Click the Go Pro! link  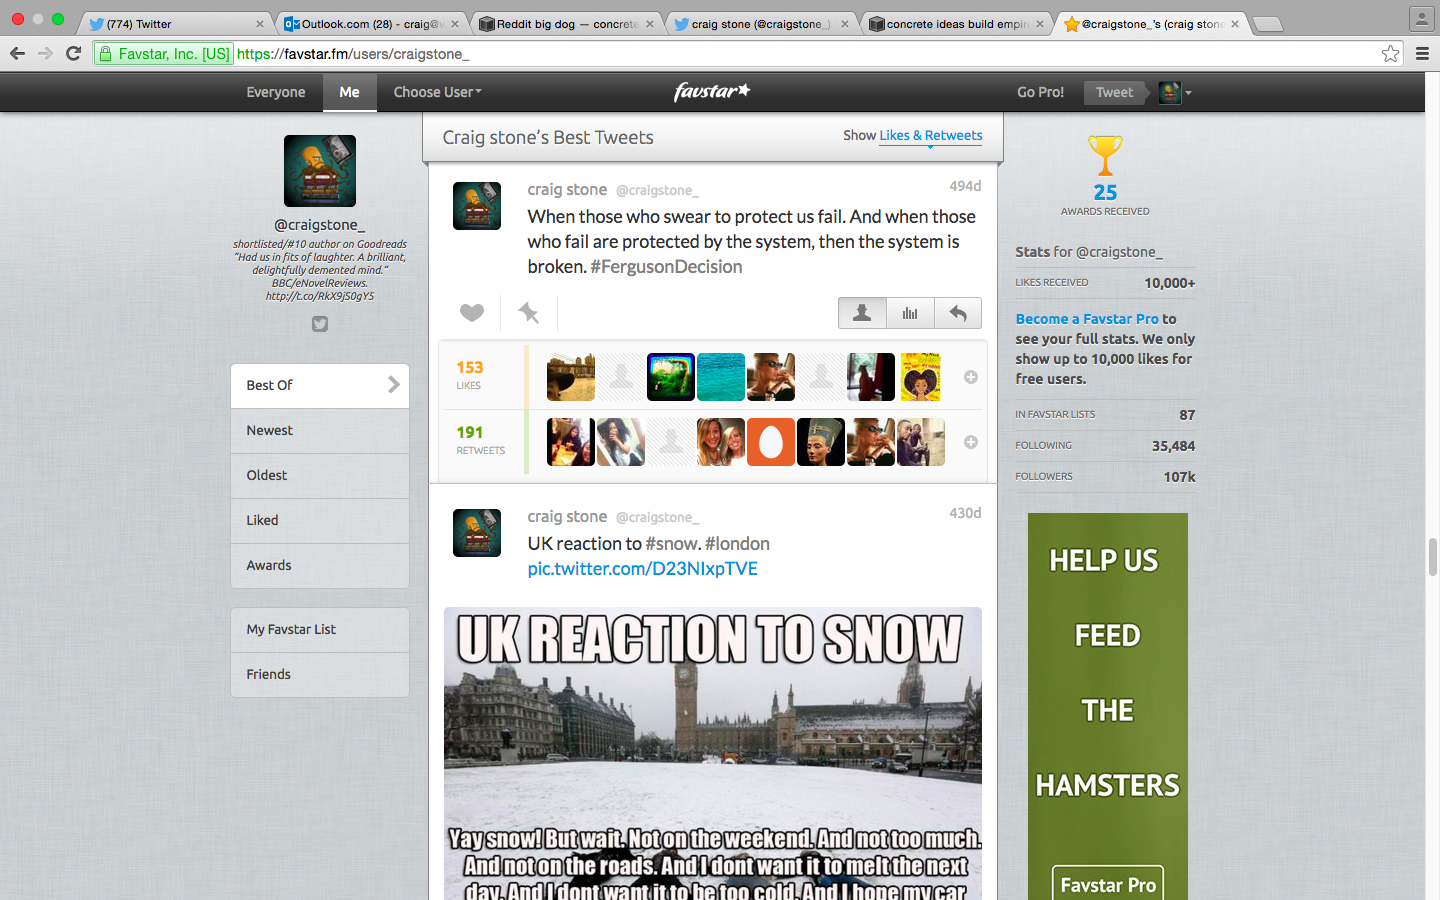tap(1040, 92)
